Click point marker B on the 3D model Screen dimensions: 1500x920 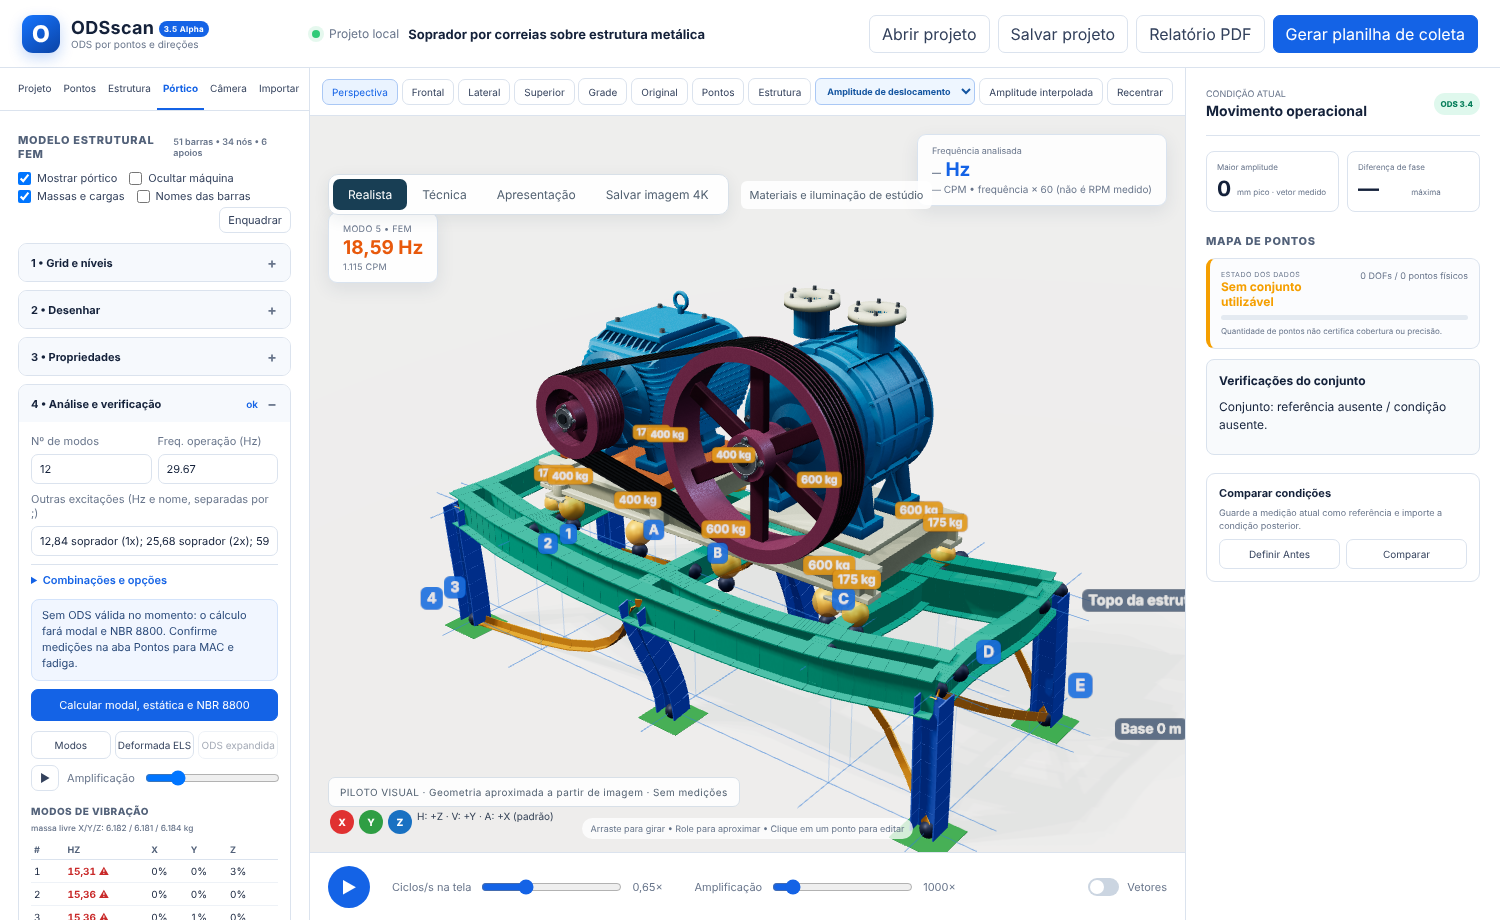[717, 553]
